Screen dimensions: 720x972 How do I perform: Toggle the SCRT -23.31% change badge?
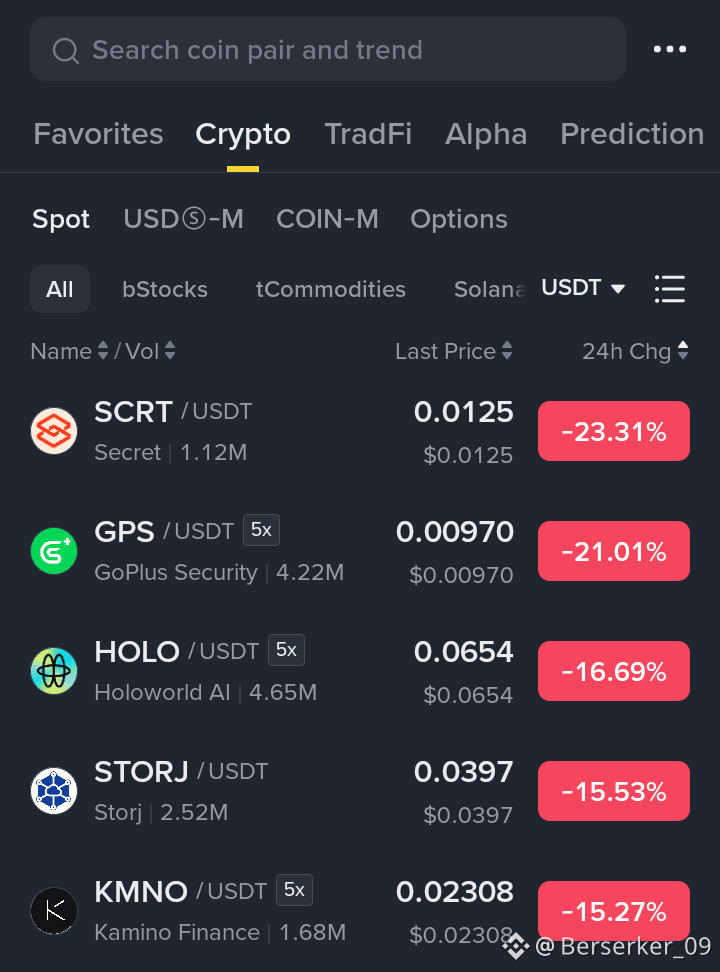coord(614,431)
